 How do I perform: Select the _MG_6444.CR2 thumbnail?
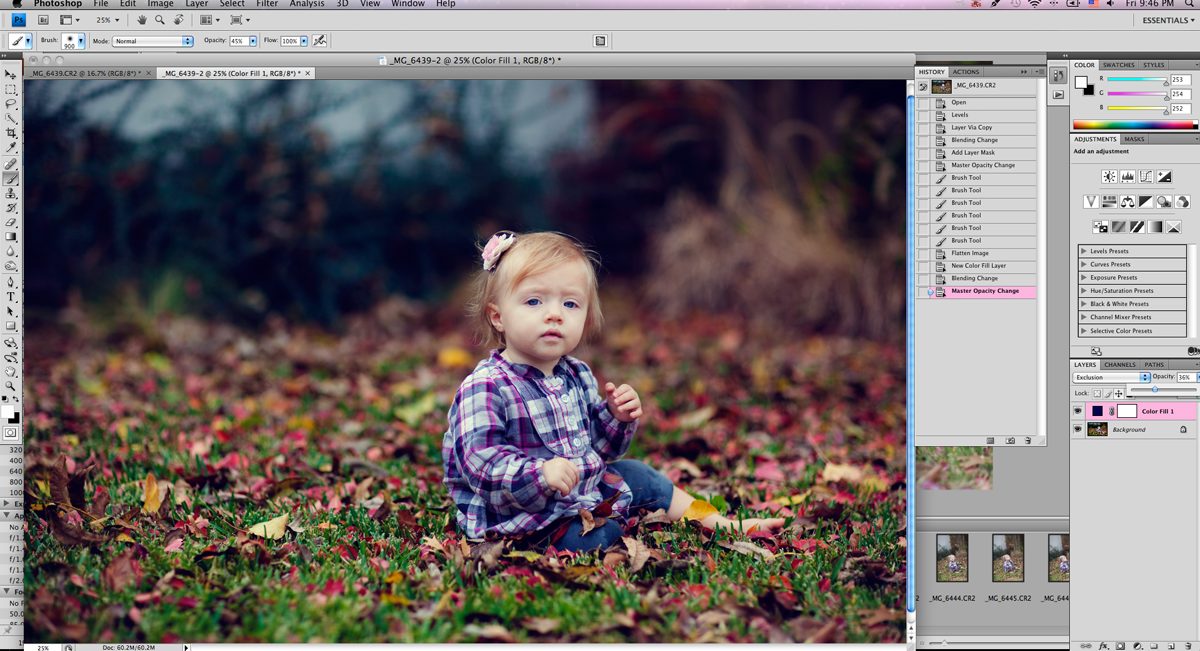tap(952, 557)
